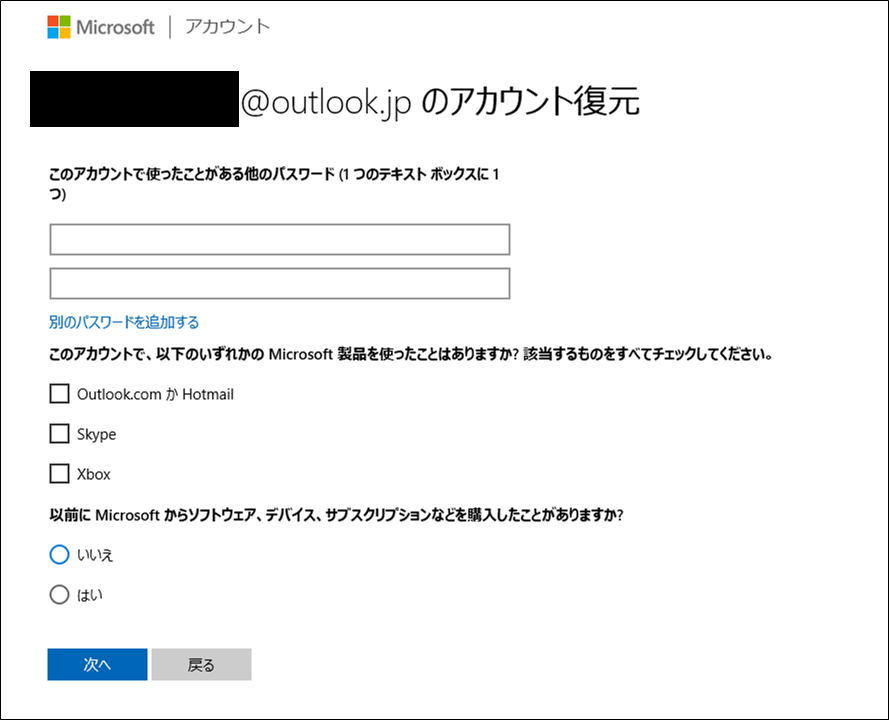Focus the second previous password text box
This screenshot has width=889, height=720.
point(280,283)
